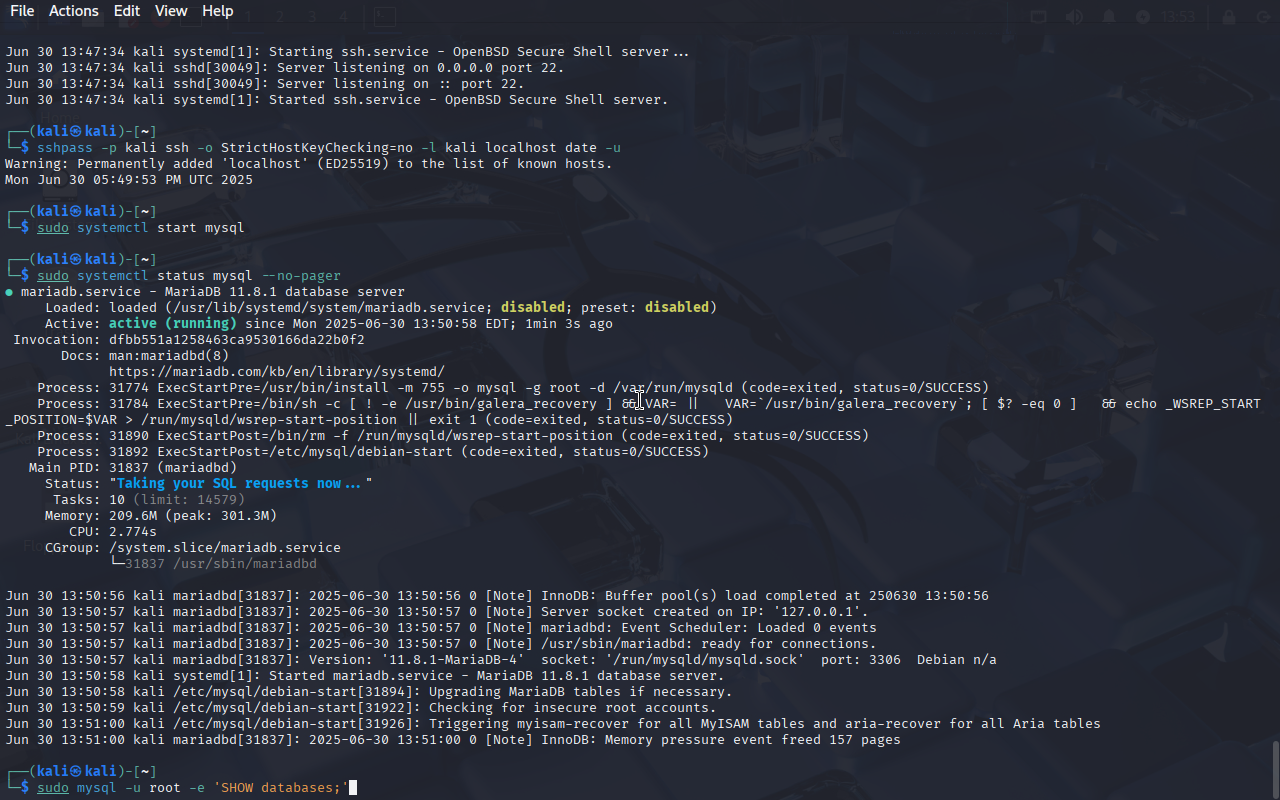Image resolution: width=1280 pixels, height=800 pixels.
Task: Open the File menu
Action: click(x=22, y=11)
